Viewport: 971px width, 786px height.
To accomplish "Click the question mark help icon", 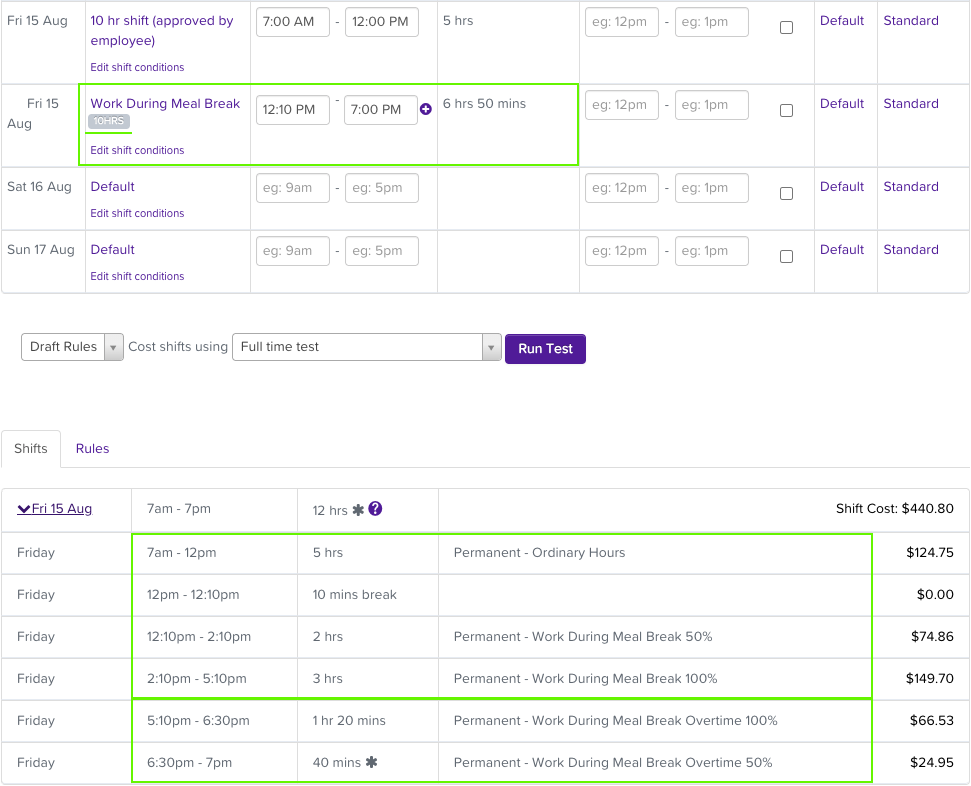I will click(x=375, y=509).
